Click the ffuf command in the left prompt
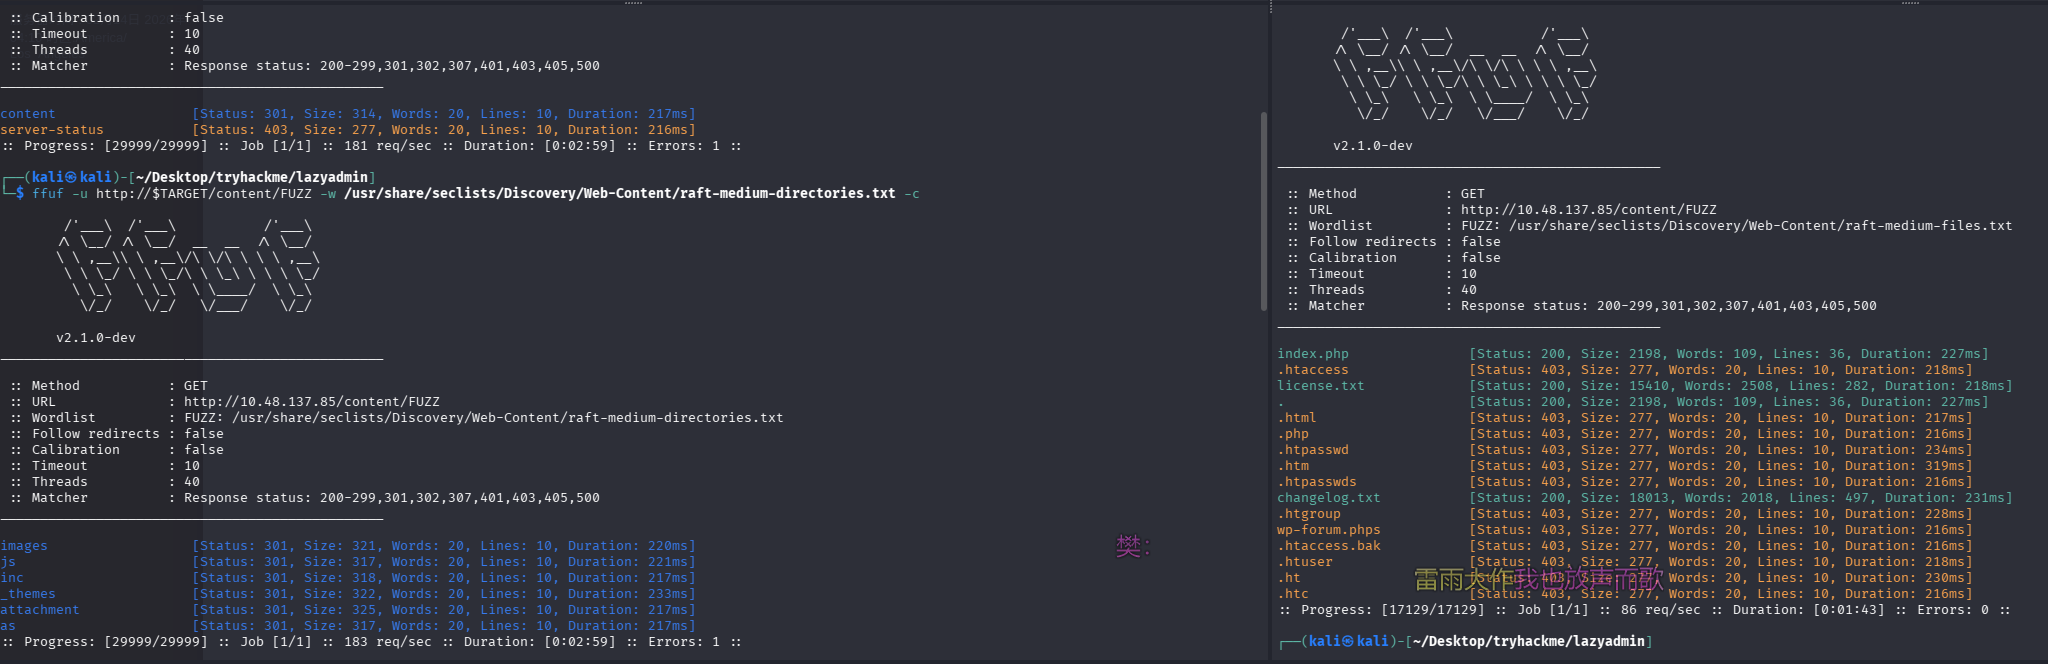The image size is (2048, 664). click(47, 194)
